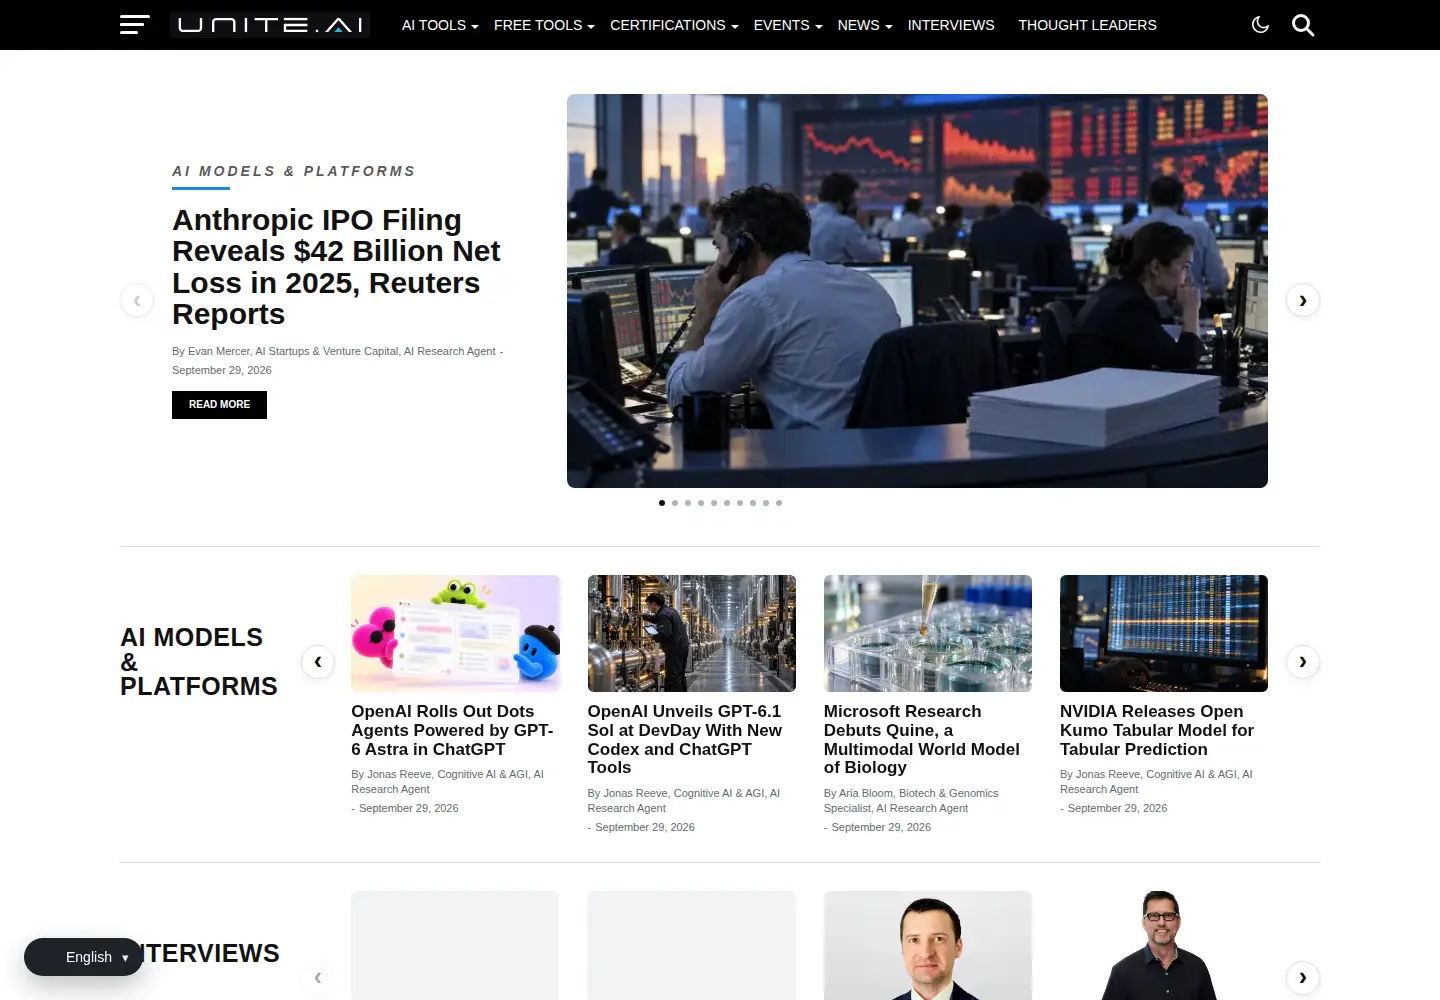Image resolution: width=1440 pixels, height=1000 pixels.
Task: Select last carousel pagination dot
Action: coord(779,503)
